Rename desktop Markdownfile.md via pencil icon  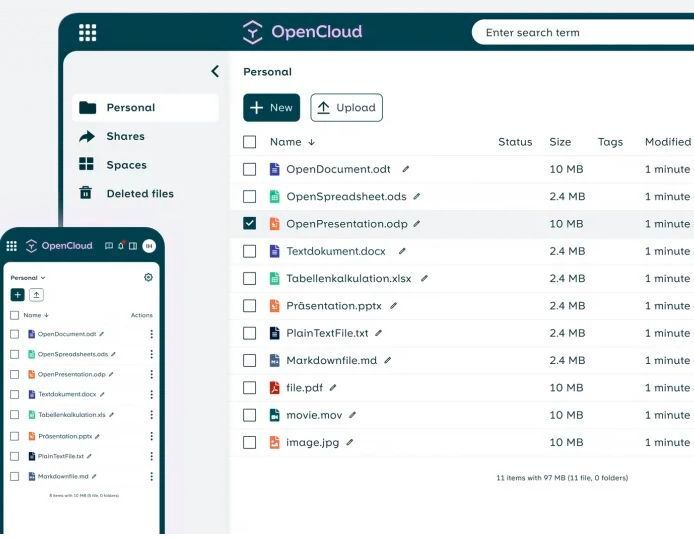388,360
